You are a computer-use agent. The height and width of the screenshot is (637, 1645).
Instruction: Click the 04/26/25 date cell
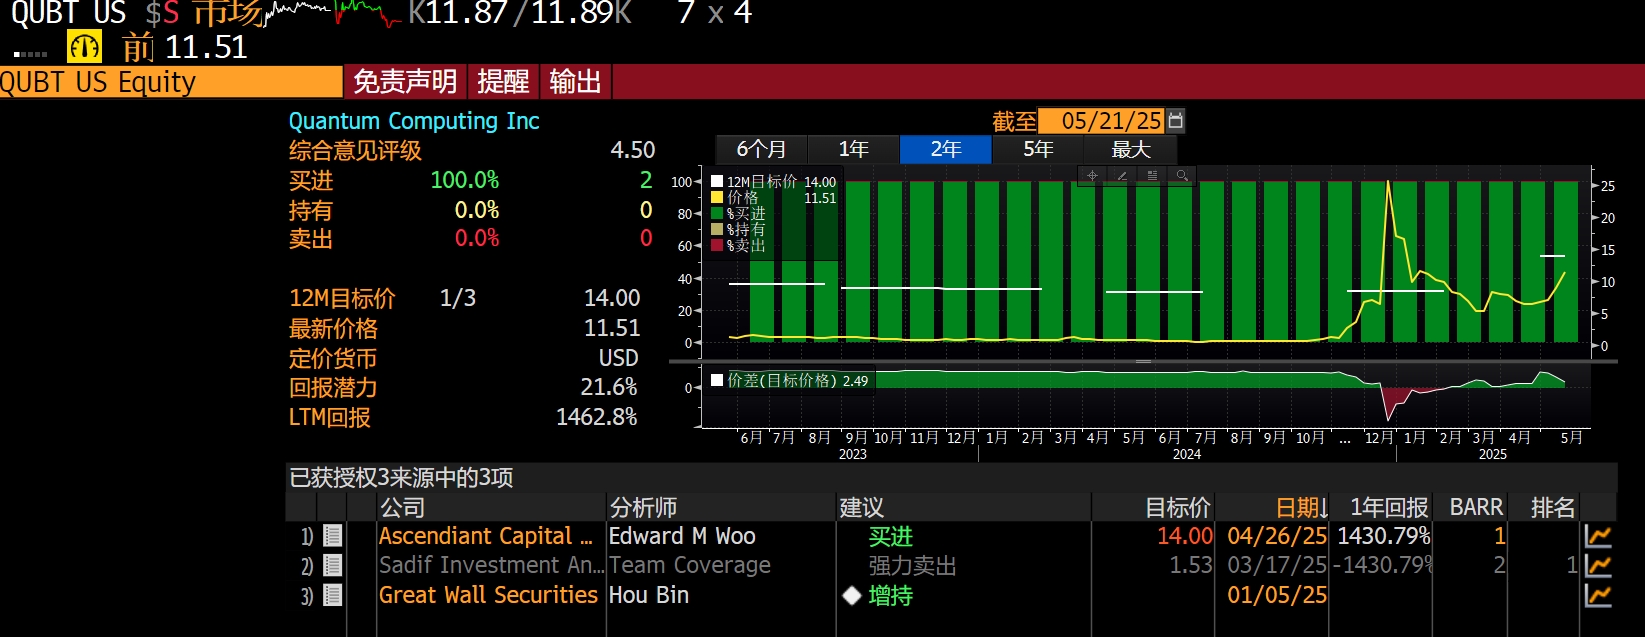1277,536
